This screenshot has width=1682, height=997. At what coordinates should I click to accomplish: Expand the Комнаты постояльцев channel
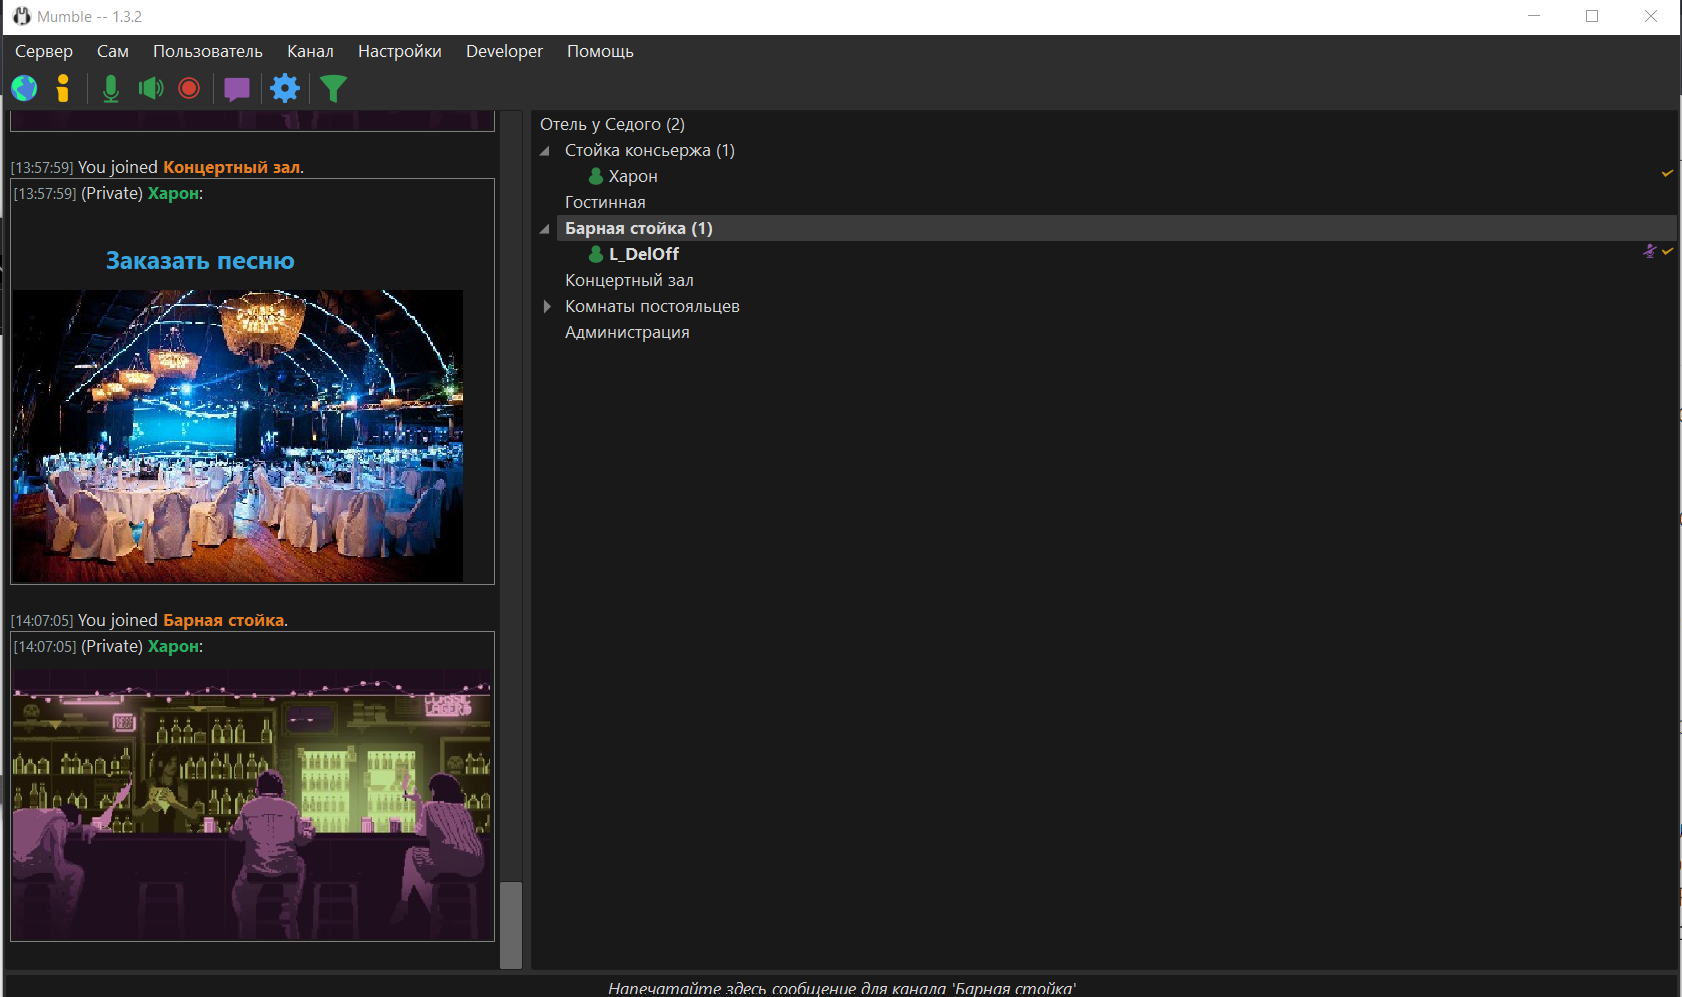[546, 307]
